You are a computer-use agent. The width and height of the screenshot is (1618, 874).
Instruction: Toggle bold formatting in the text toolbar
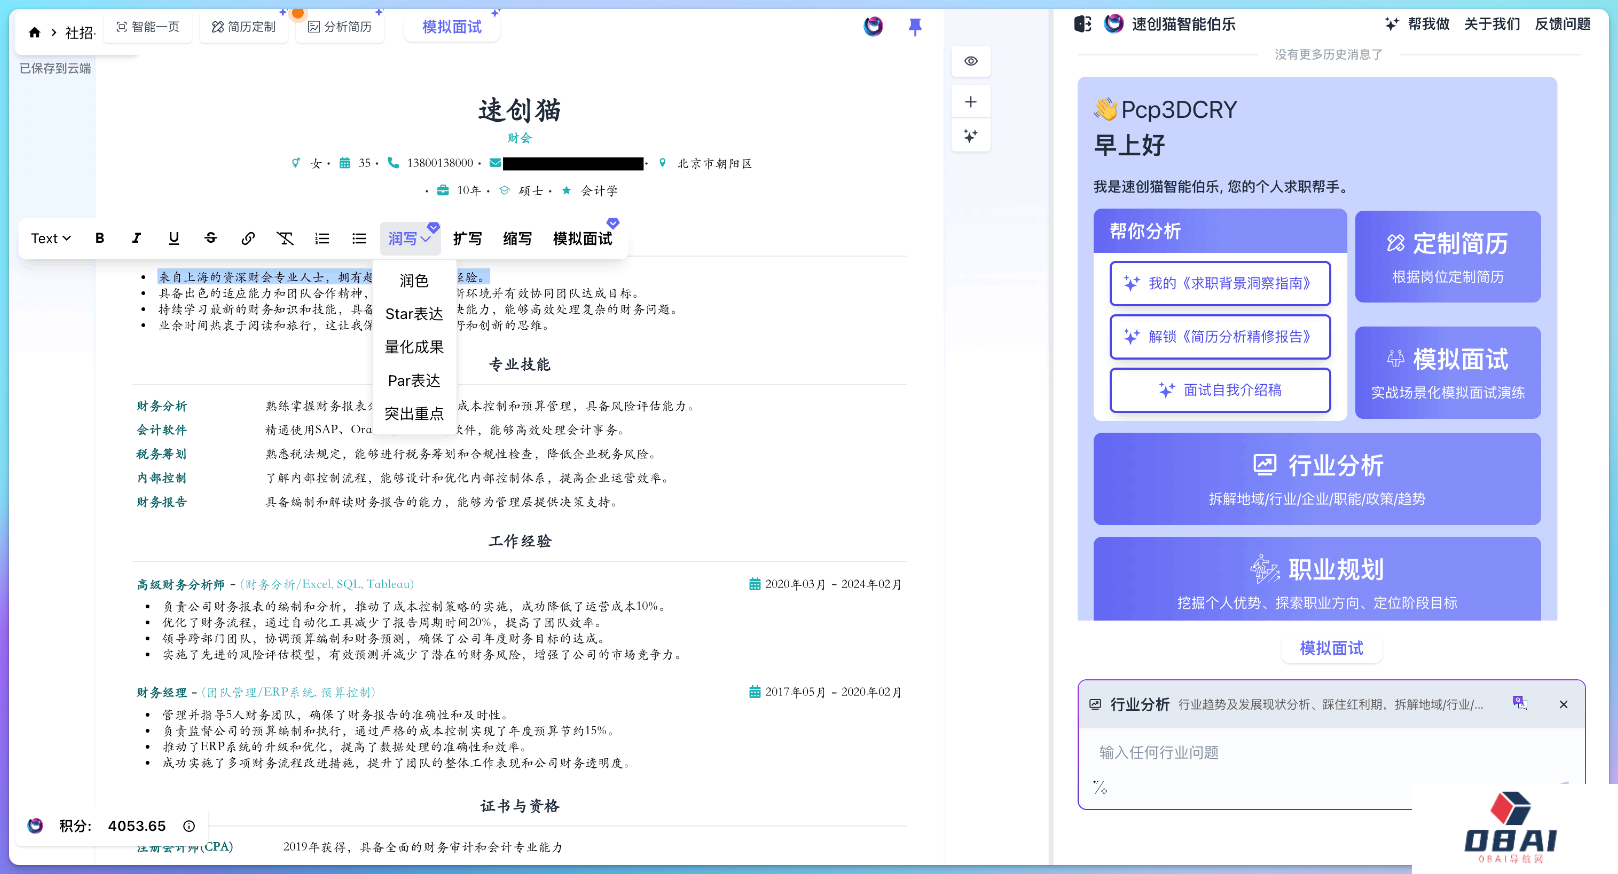[x=100, y=239]
